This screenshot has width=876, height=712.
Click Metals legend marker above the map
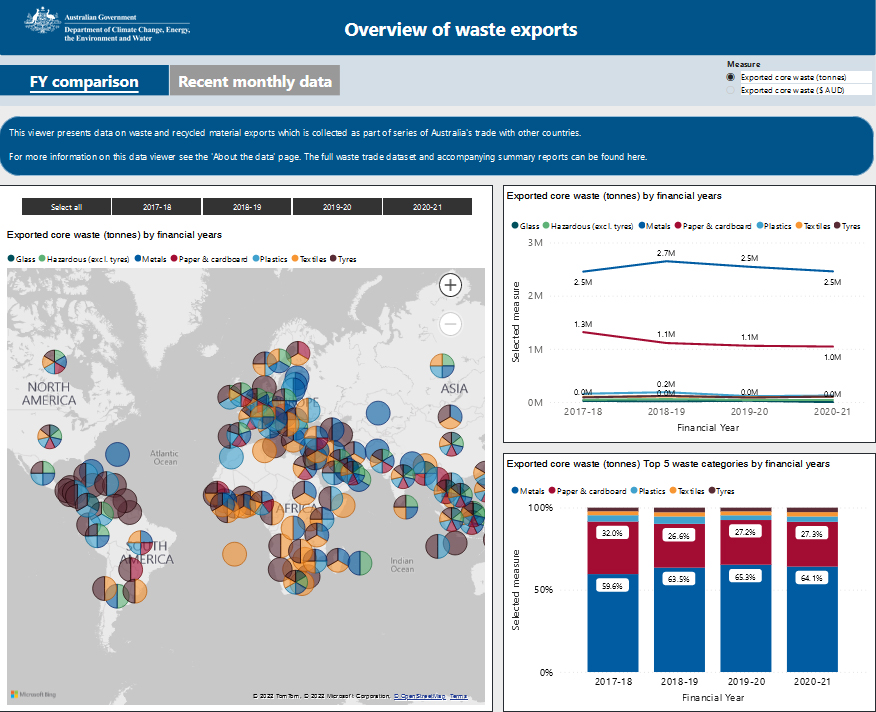pyautogui.click(x=135, y=259)
